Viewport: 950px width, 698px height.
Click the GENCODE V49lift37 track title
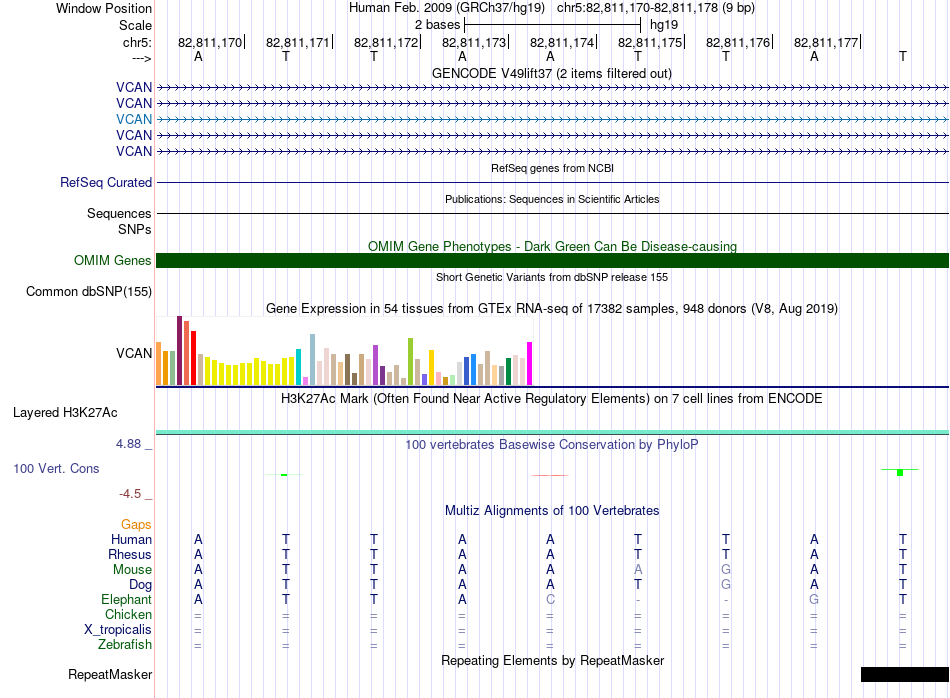pyautogui.click(x=551, y=73)
